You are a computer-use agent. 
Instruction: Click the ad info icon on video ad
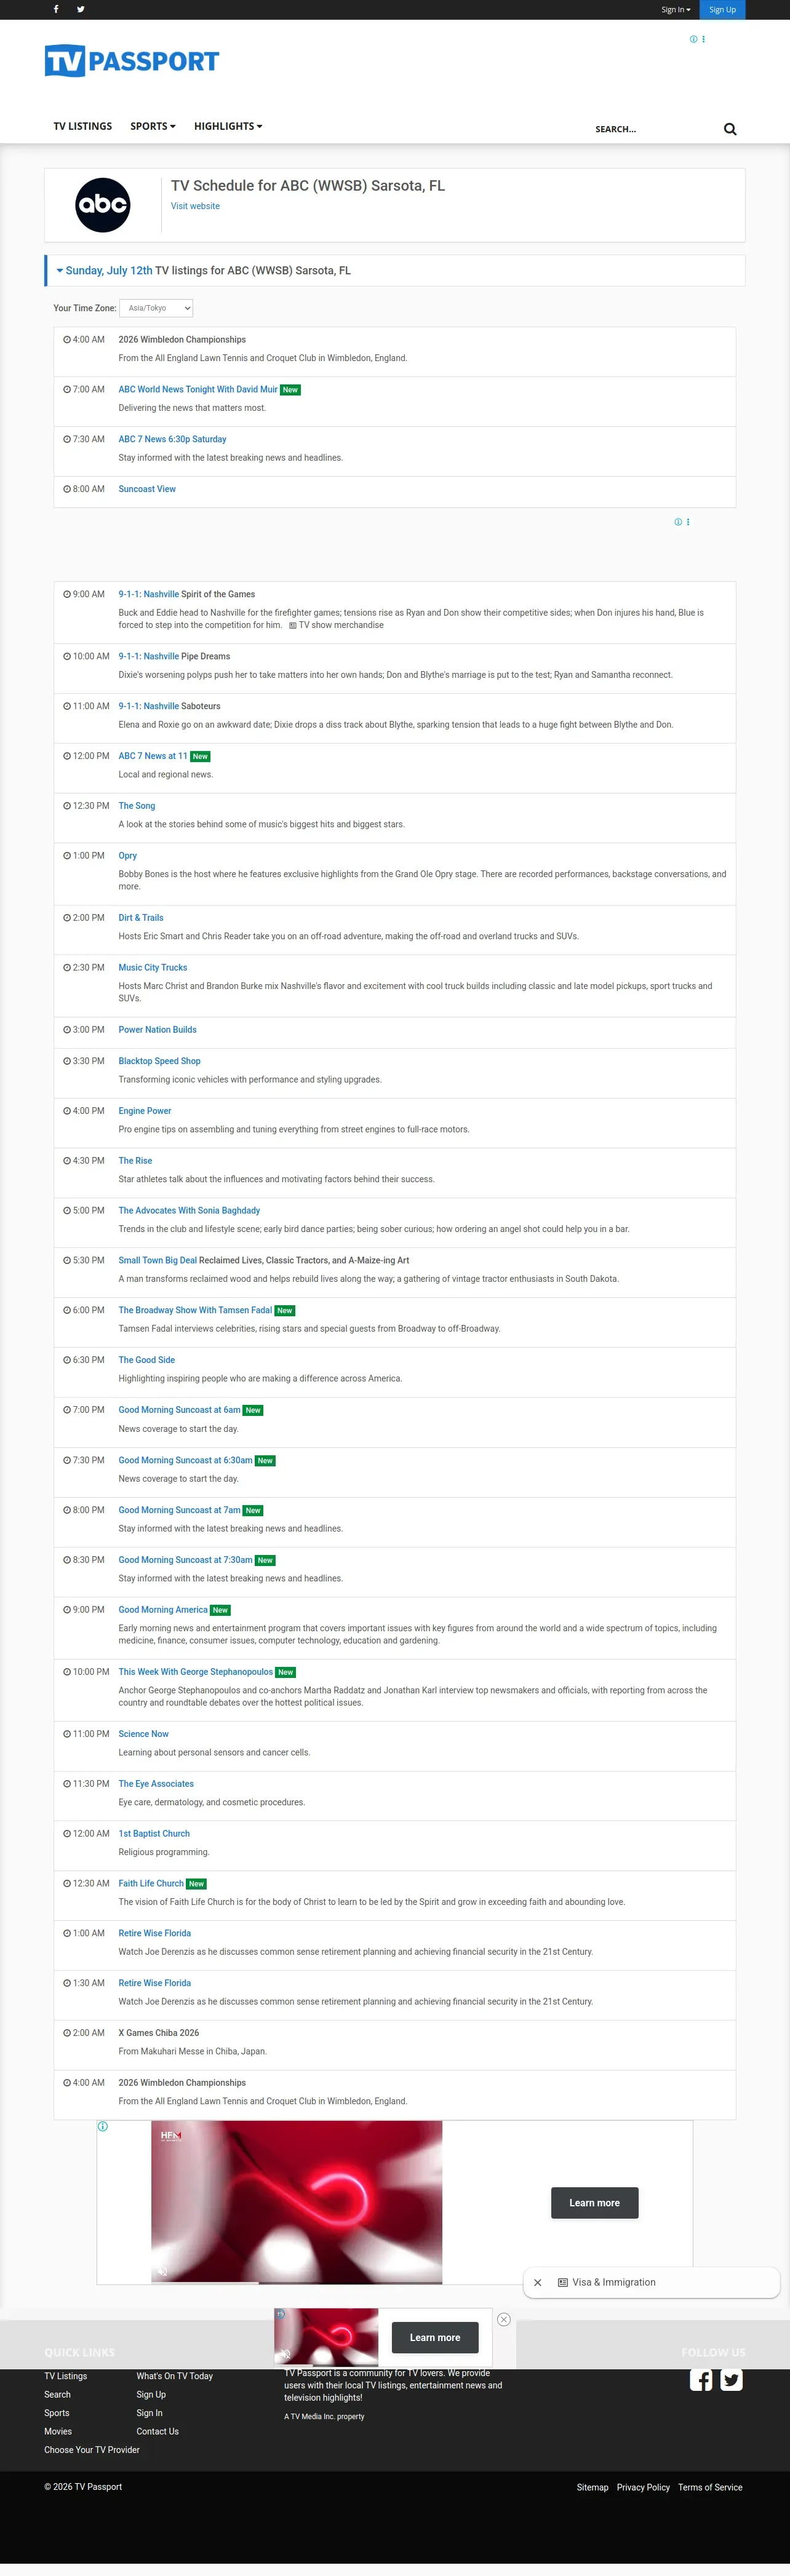(x=103, y=2126)
